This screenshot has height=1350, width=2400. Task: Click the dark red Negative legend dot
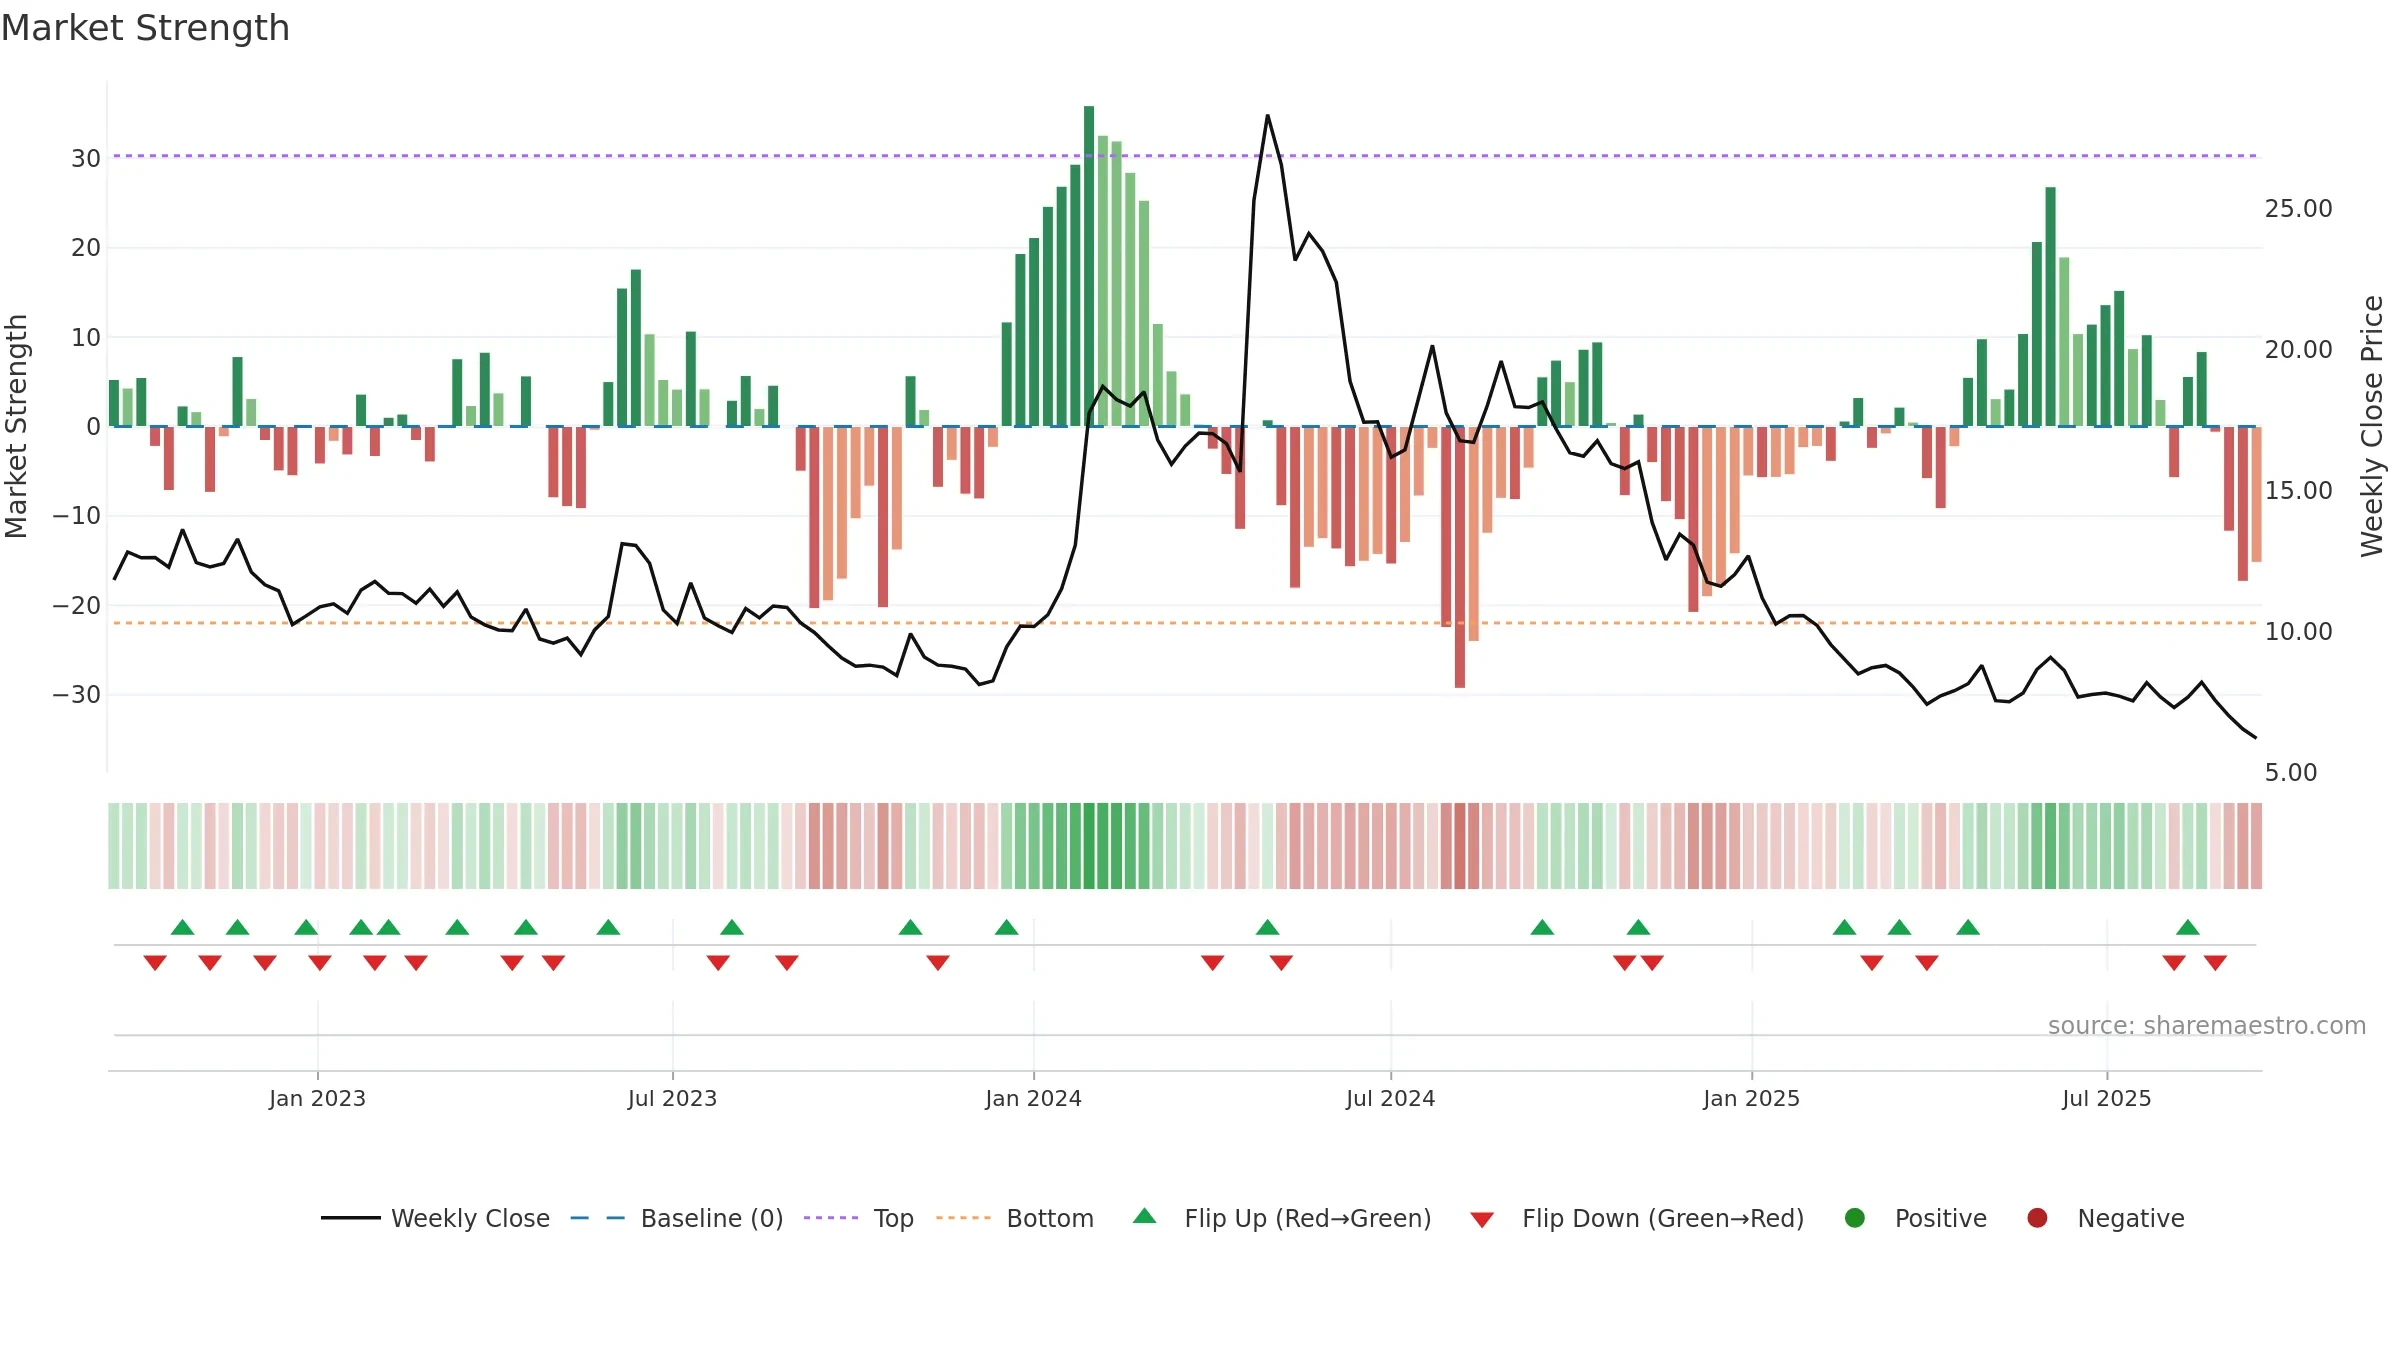pos(2037,1218)
